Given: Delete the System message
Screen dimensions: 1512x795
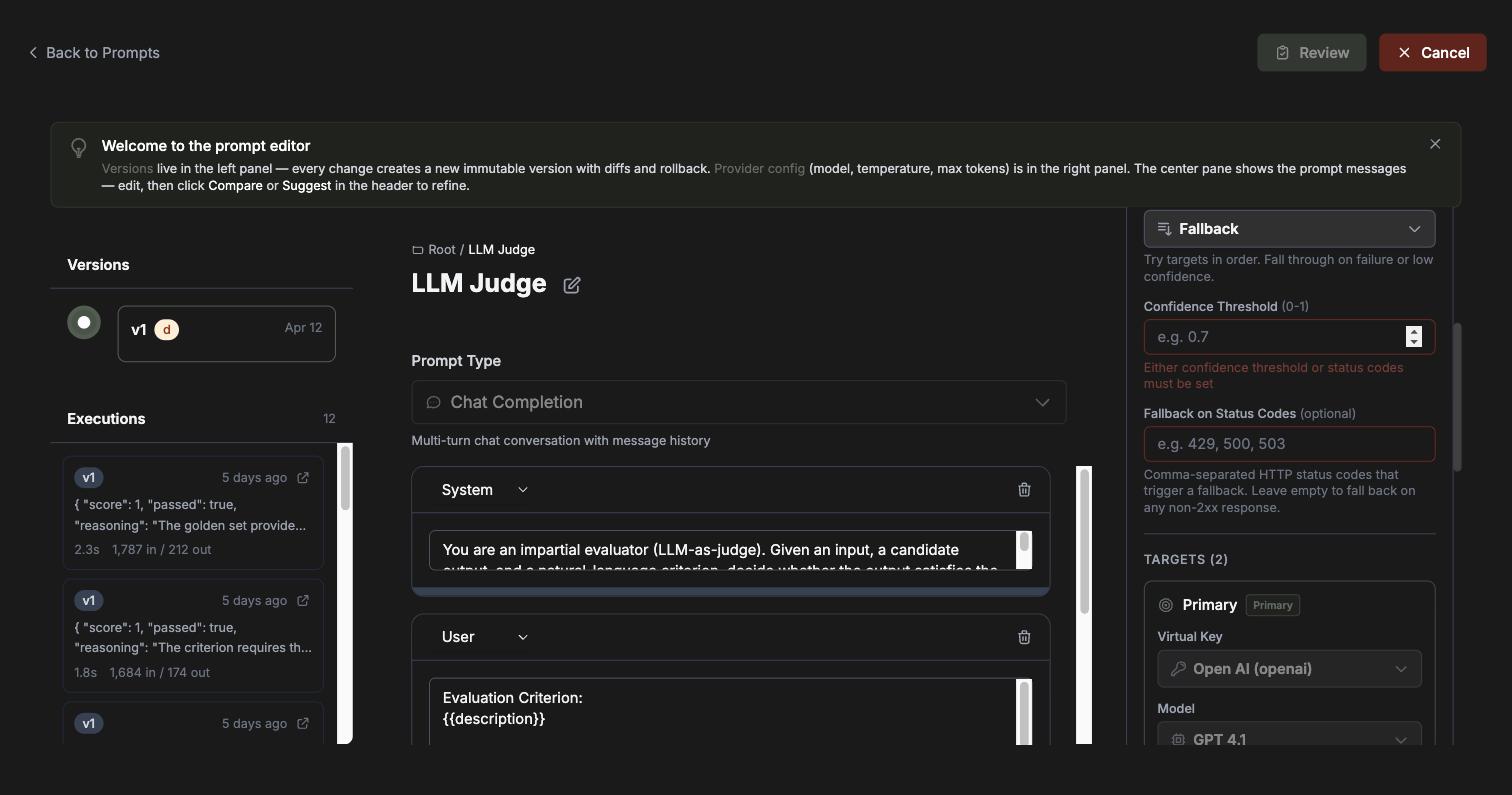Looking at the screenshot, I should pyautogui.click(x=1024, y=490).
